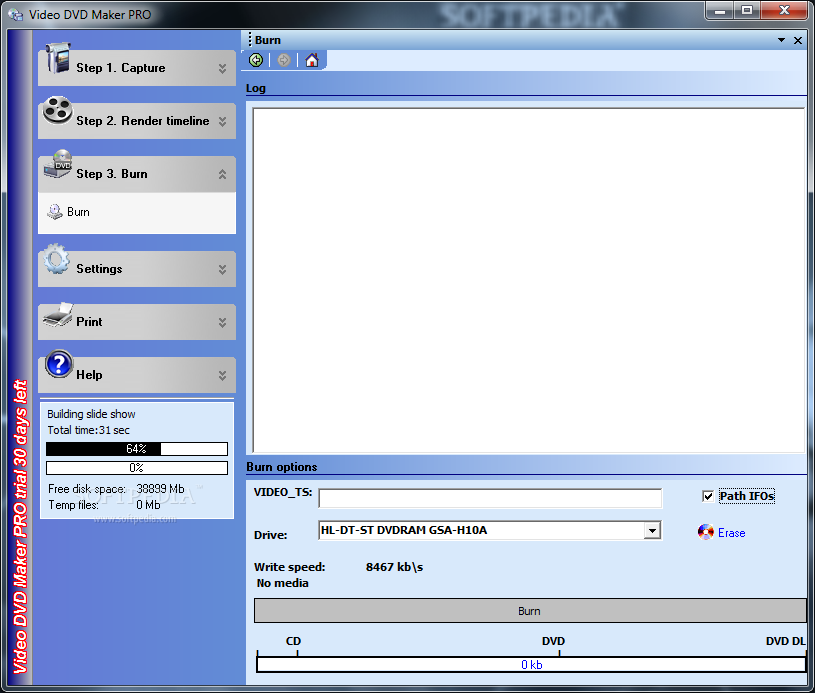Click the 0 kb disc capacity bar
The image size is (815, 693).
click(531, 664)
